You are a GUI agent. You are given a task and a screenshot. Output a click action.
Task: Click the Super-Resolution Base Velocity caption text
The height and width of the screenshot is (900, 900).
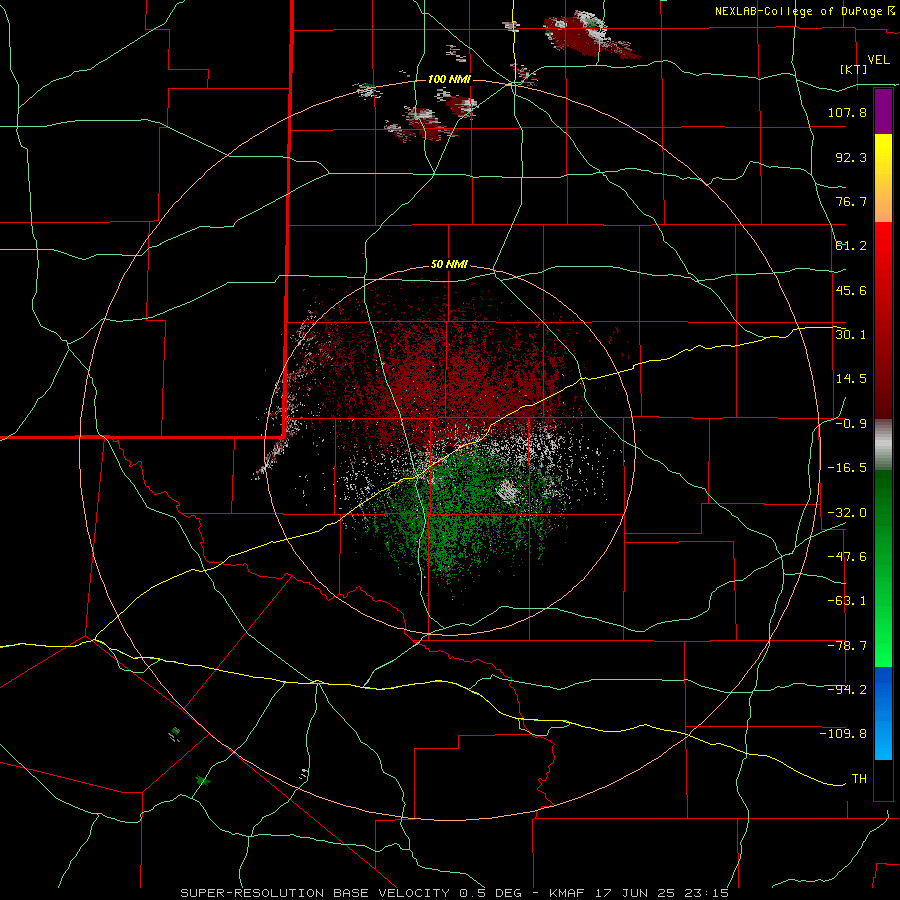click(x=454, y=893)
